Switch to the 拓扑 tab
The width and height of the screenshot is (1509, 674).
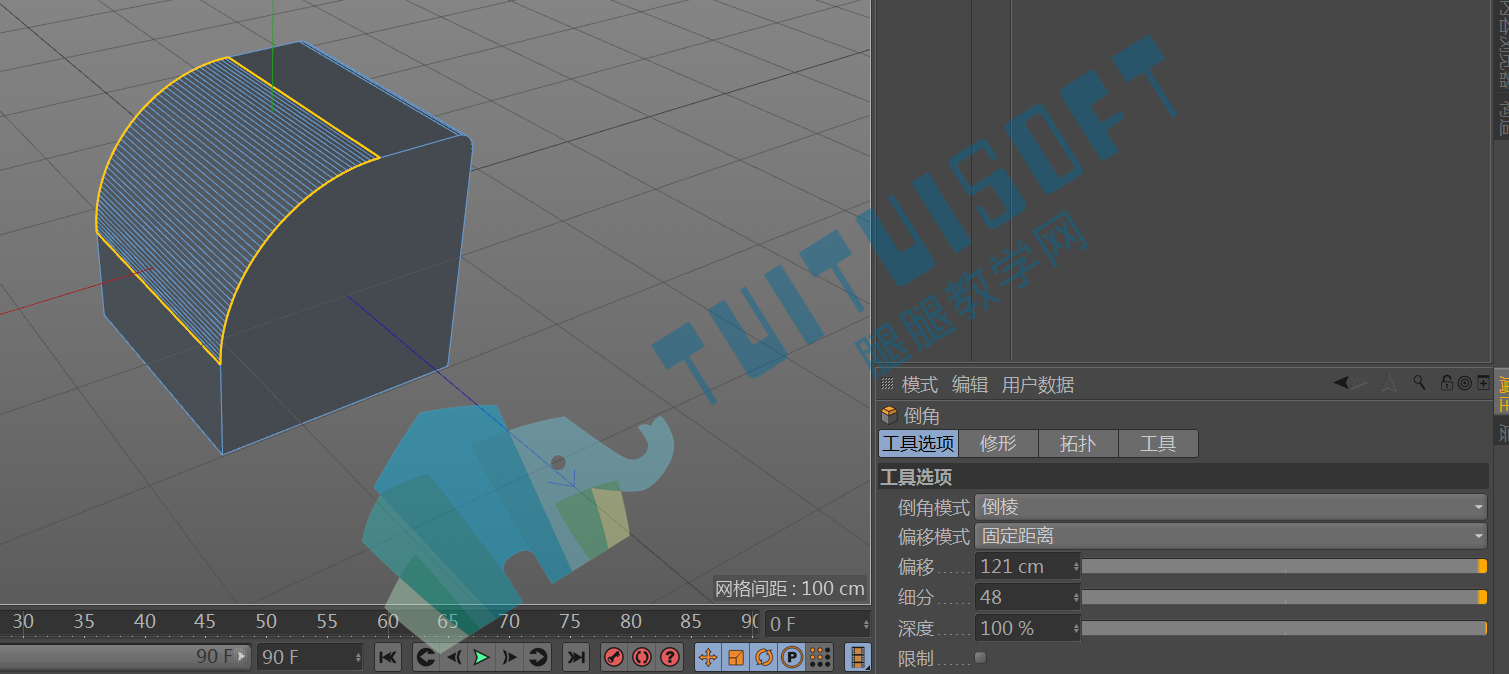(1077, 444)
